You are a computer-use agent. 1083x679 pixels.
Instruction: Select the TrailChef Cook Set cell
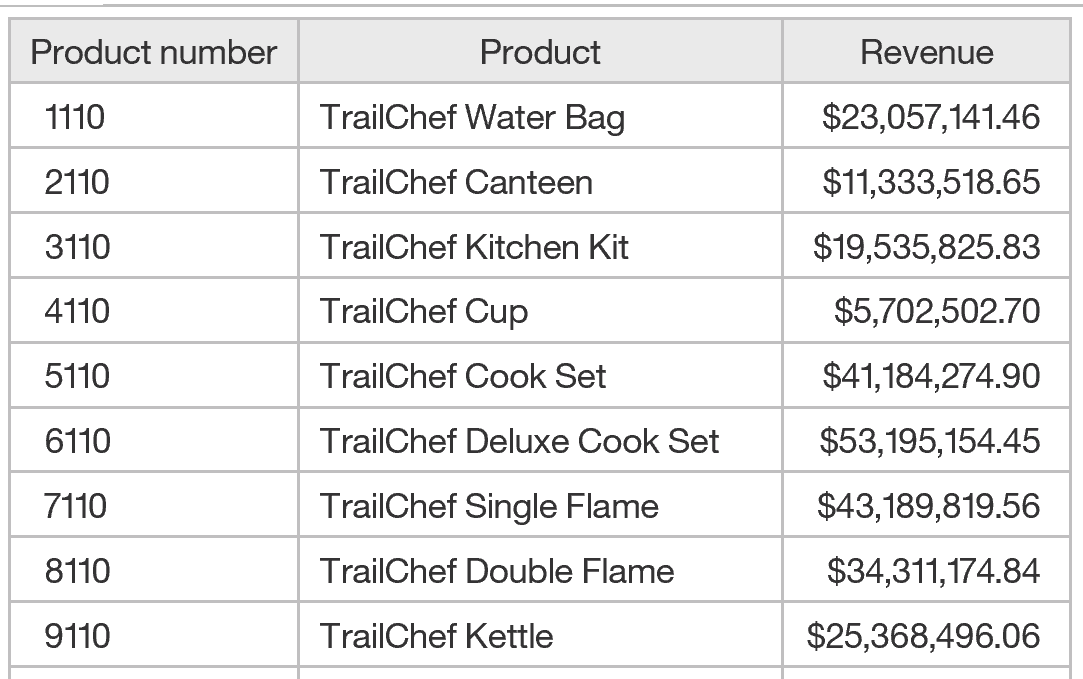[x=540, y=376]
